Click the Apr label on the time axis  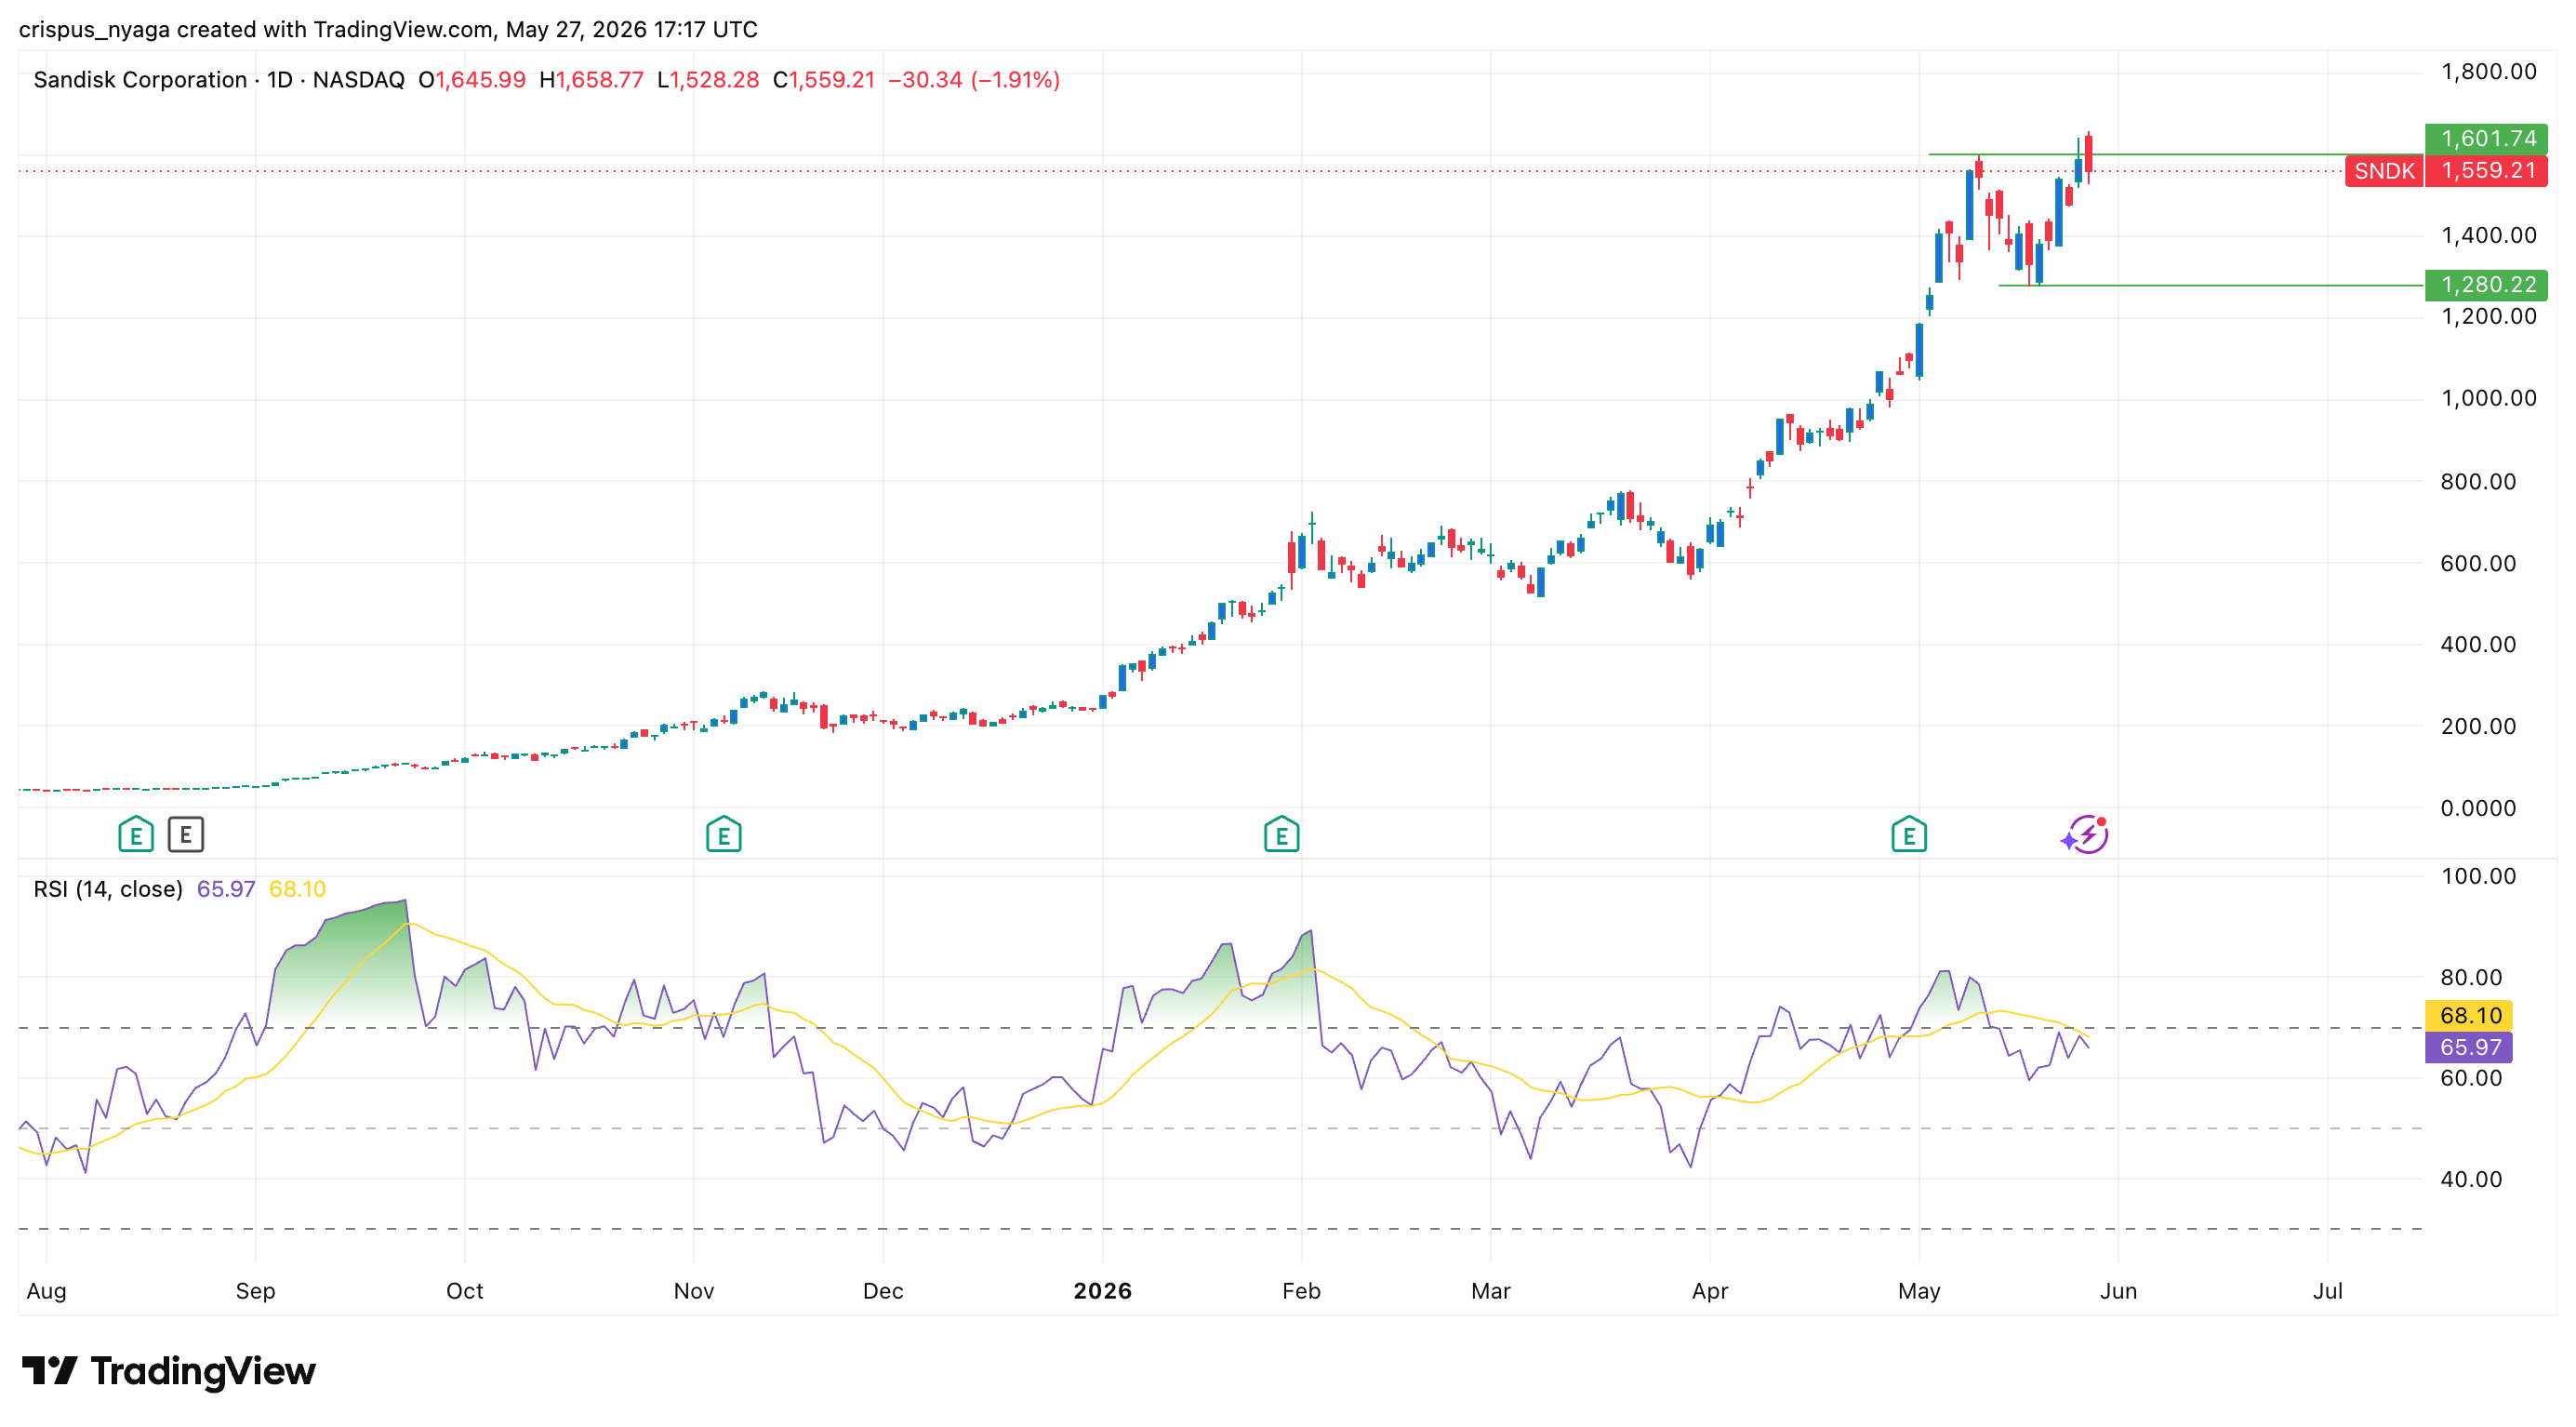[x=1710, y=1291]
